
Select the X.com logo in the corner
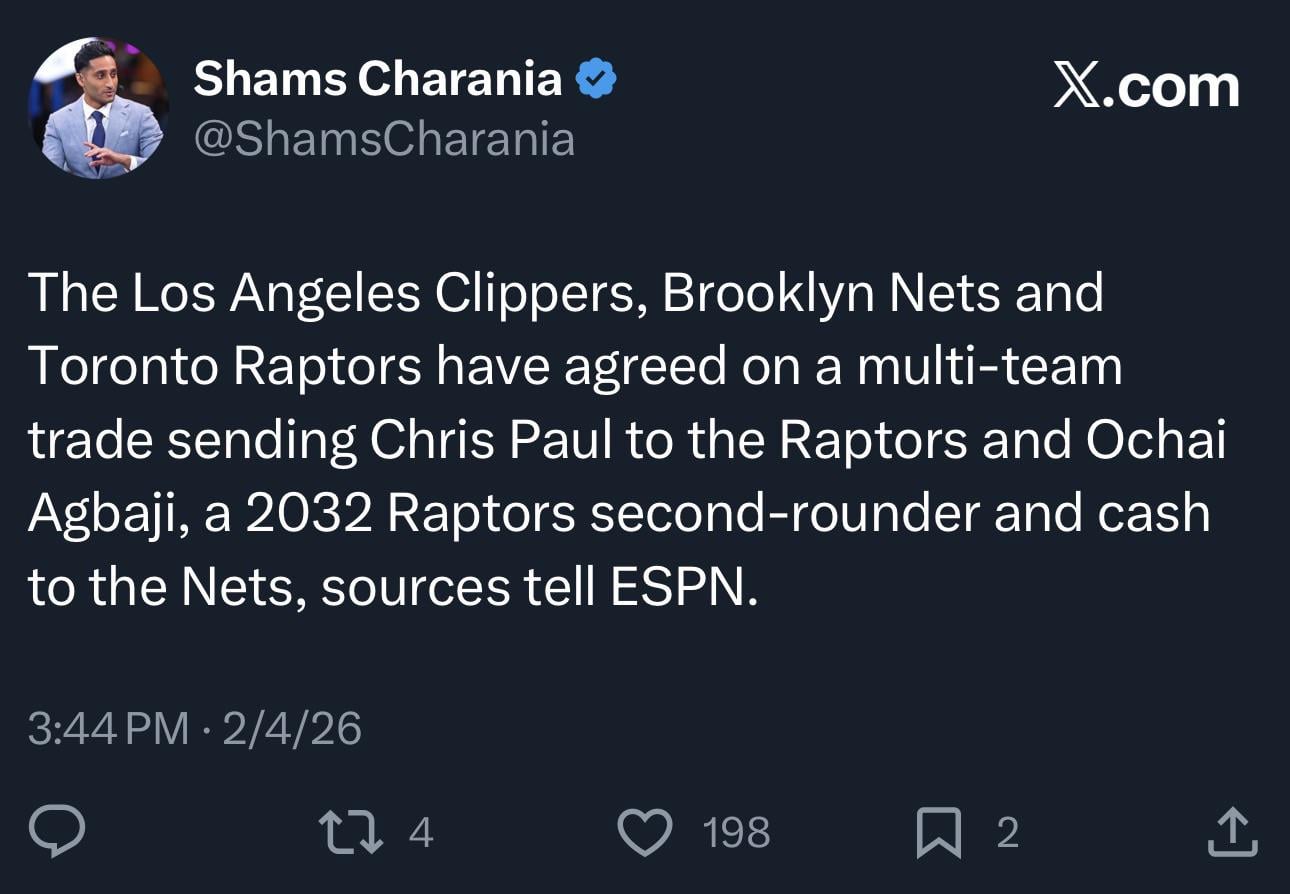tap(1146, 86)
